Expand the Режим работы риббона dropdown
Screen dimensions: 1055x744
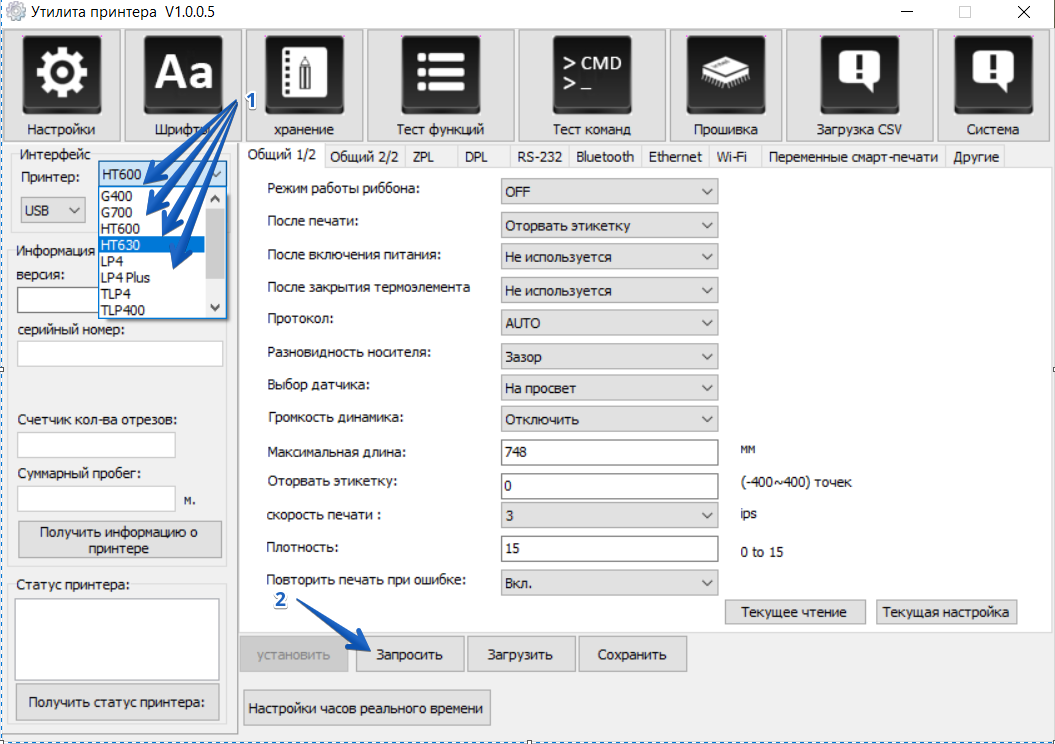(609, 191)
